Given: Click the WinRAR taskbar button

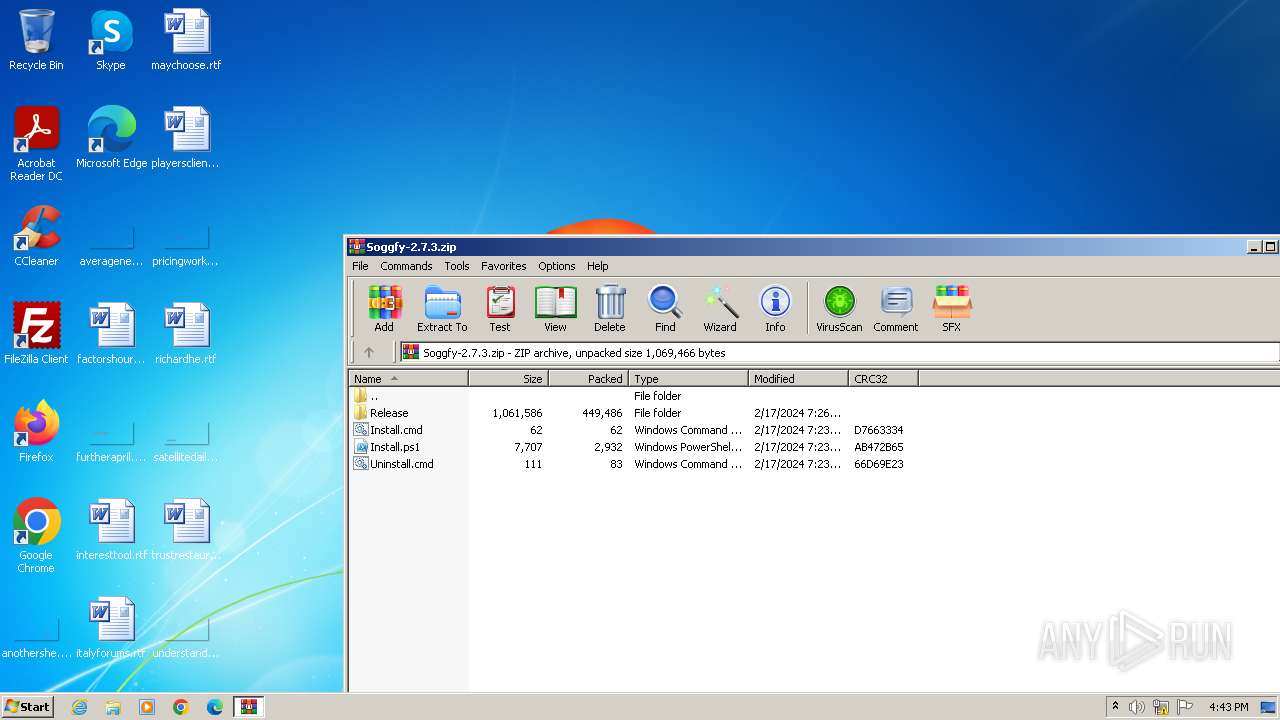Looking at the screenshot, I should pos(248,707).
